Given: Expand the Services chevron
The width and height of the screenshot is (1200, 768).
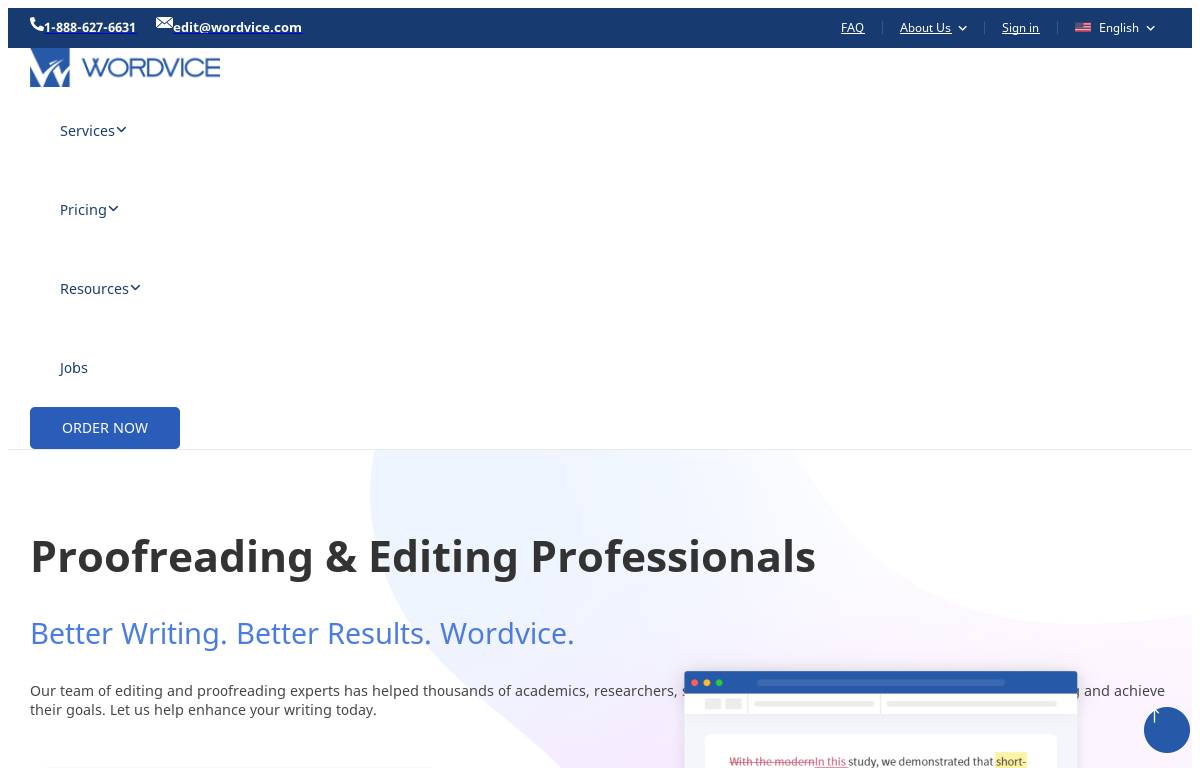Looking at the screenshot, I should 121,130.
